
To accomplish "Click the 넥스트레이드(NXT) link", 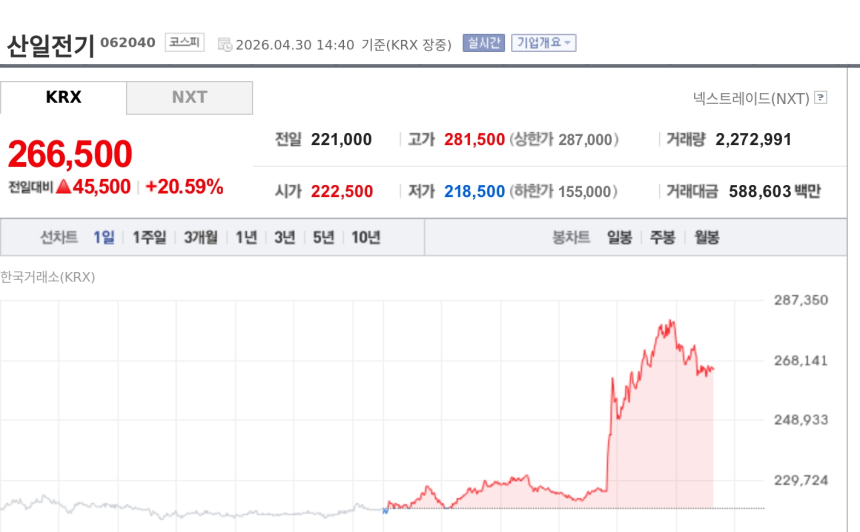I will (751, 98).
